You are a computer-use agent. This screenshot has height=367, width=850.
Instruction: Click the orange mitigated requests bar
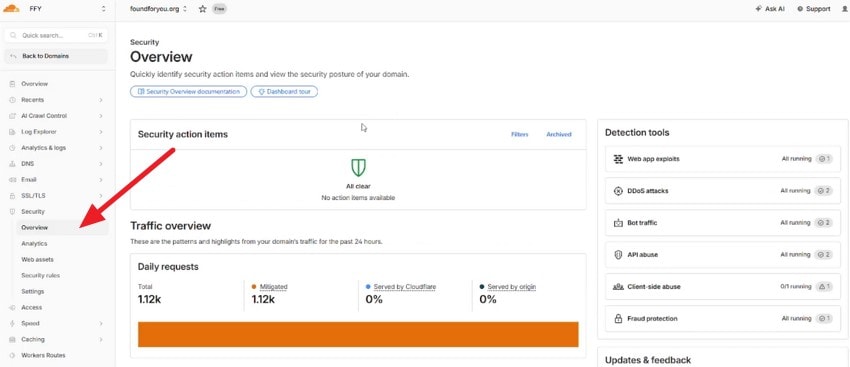tap(358, 334)
